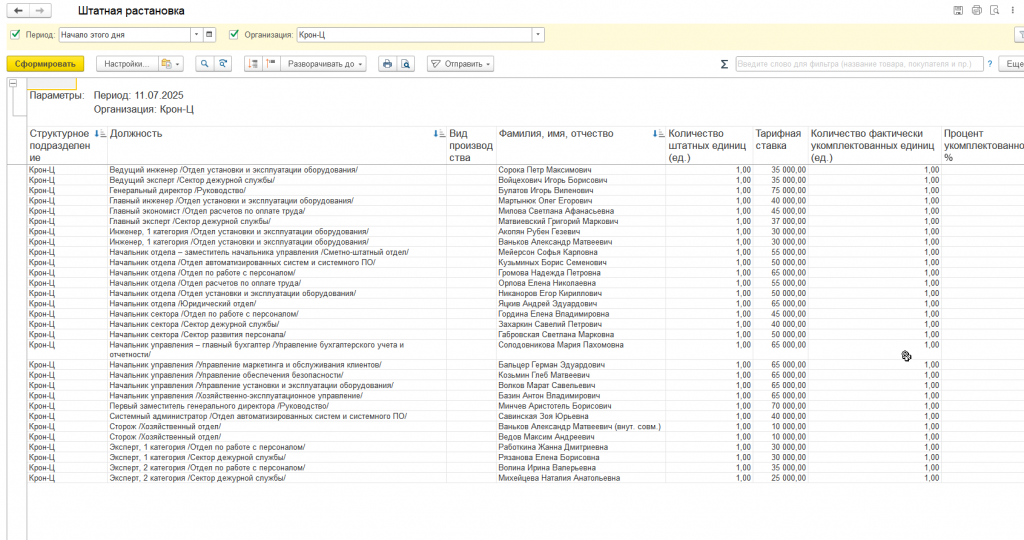This screenshot has height=540, width=1024.
Task: Sort by Структурное подразделение column sort icon
Action: click(x=100, y=134)
